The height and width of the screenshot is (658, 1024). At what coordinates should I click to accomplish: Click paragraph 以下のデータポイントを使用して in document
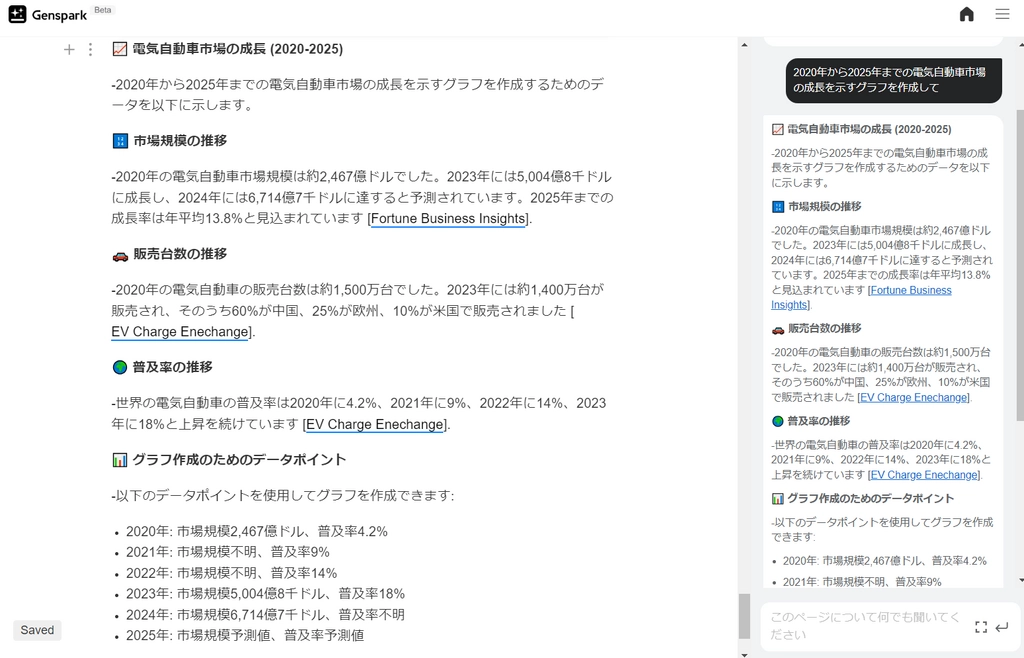(283, 496)
